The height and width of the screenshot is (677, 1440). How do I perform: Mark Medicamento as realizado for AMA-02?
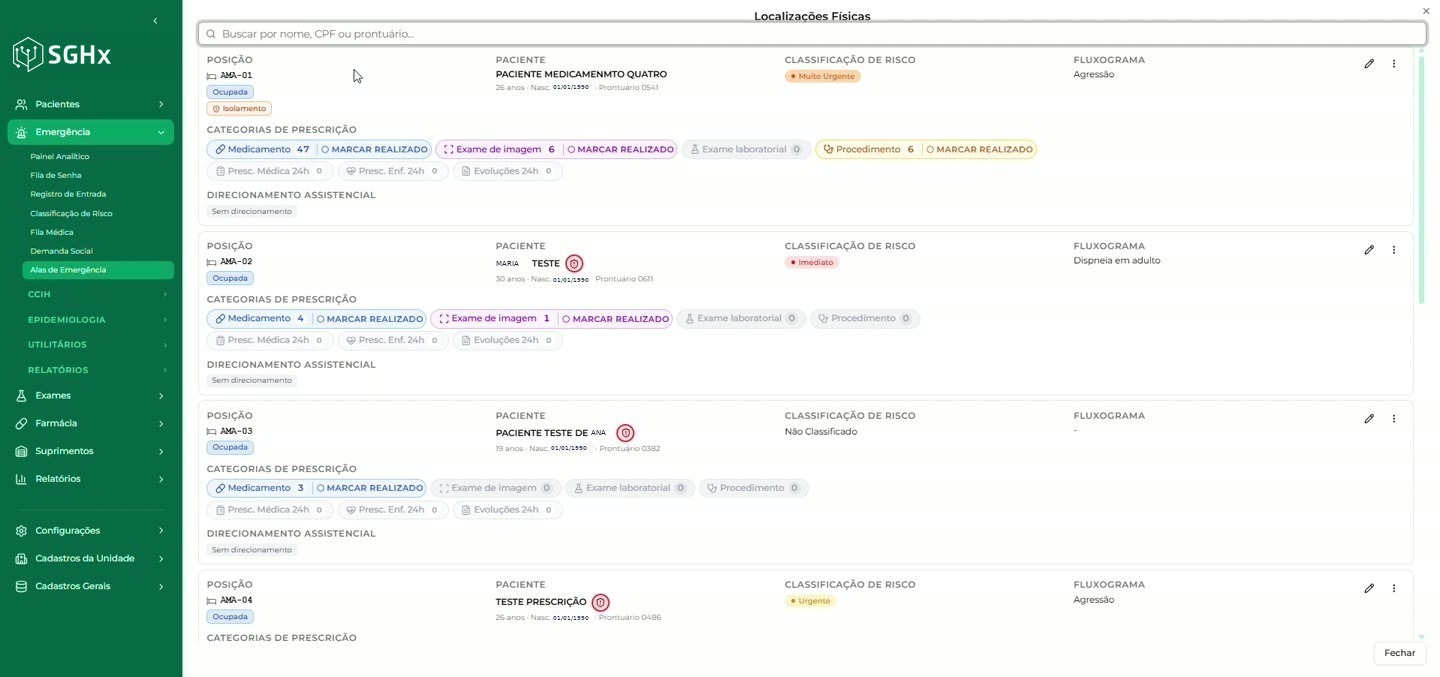370,319
